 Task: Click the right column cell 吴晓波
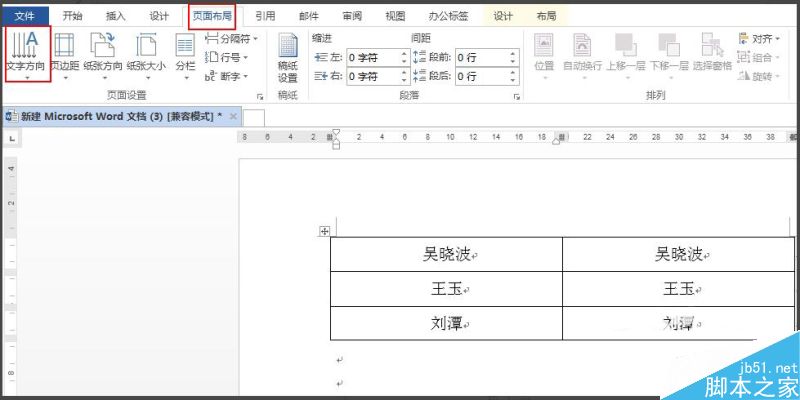point(679,254)
